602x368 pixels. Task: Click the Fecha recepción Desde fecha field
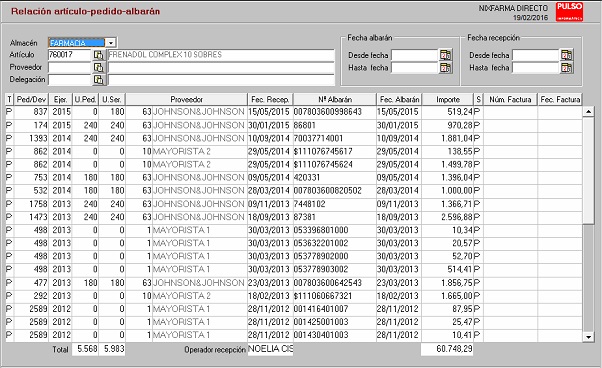(x=536, y=55)
